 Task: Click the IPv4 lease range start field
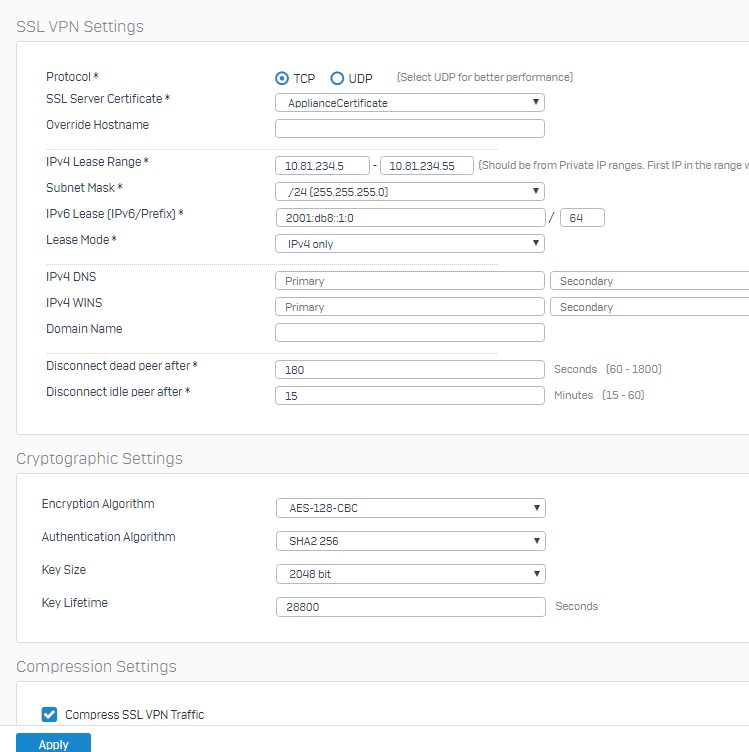point(322,166)
